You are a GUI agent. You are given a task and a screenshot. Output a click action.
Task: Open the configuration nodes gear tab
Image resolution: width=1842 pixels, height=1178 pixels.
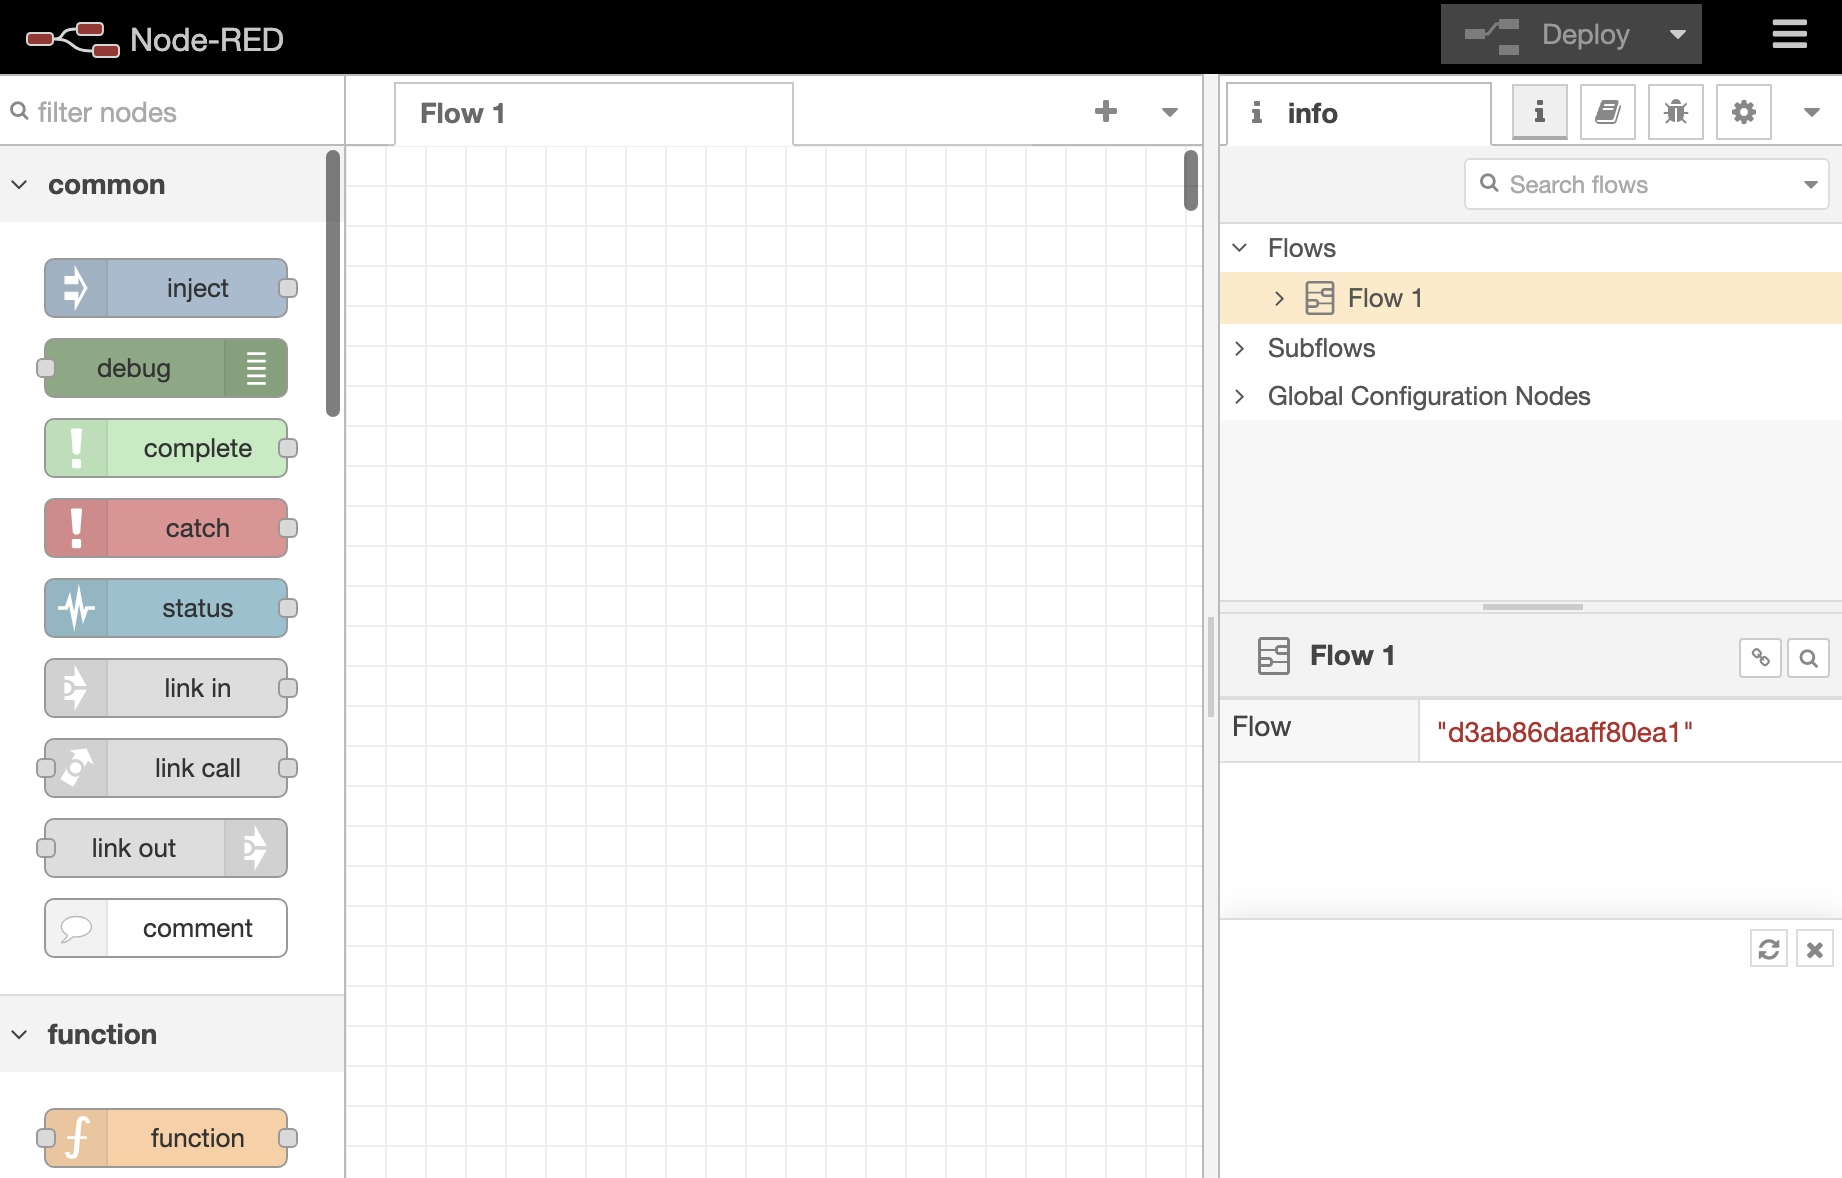pos(1743,112)
